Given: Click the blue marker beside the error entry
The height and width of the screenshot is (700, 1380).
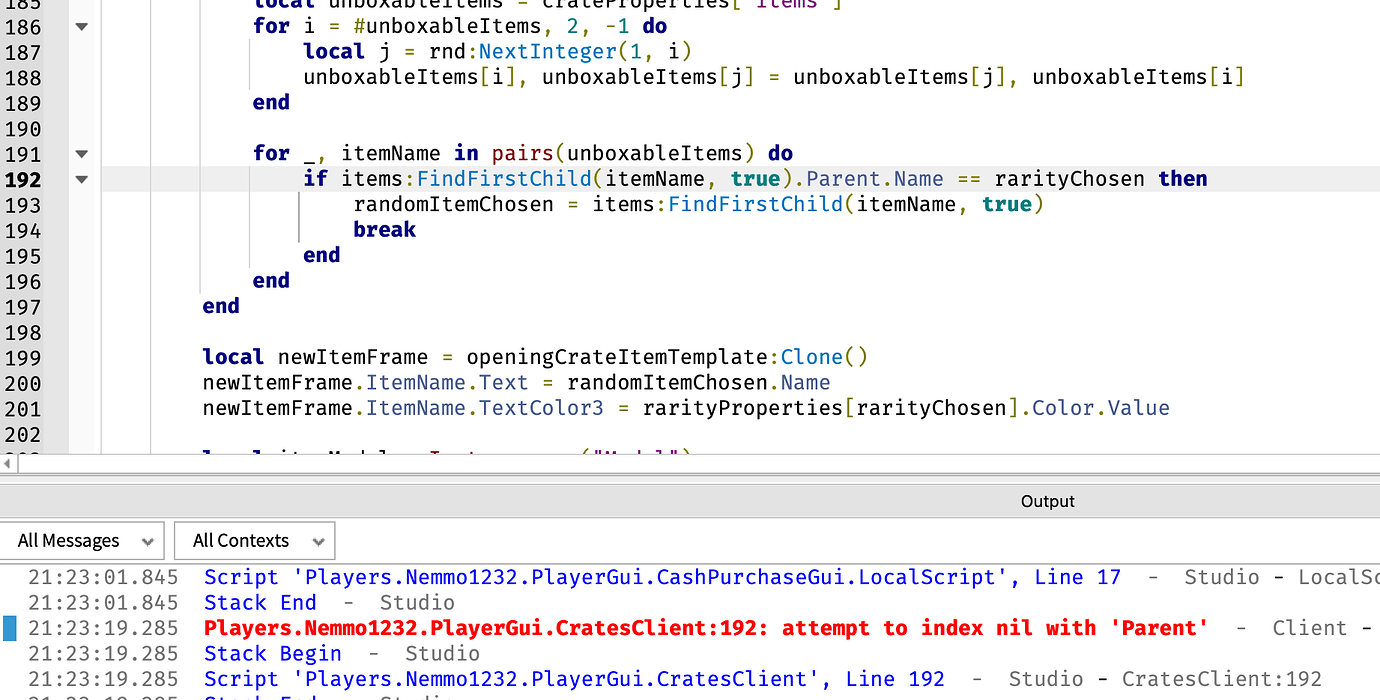Looking at the screenshot, I should coord(9,627).
